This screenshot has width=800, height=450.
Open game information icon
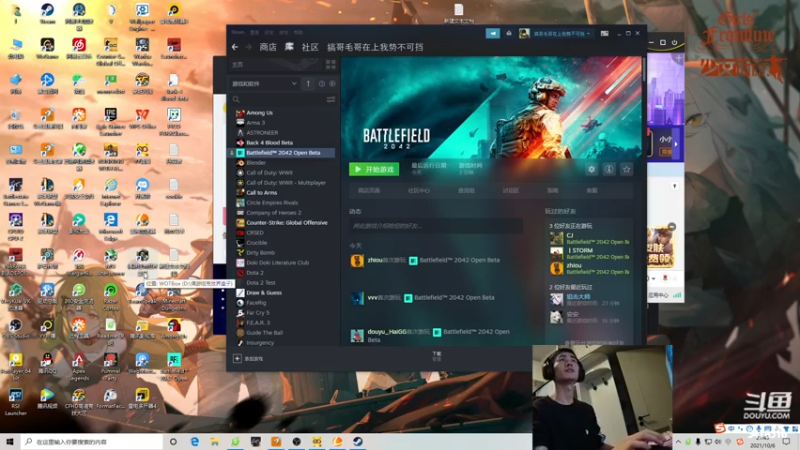point(609,169)
